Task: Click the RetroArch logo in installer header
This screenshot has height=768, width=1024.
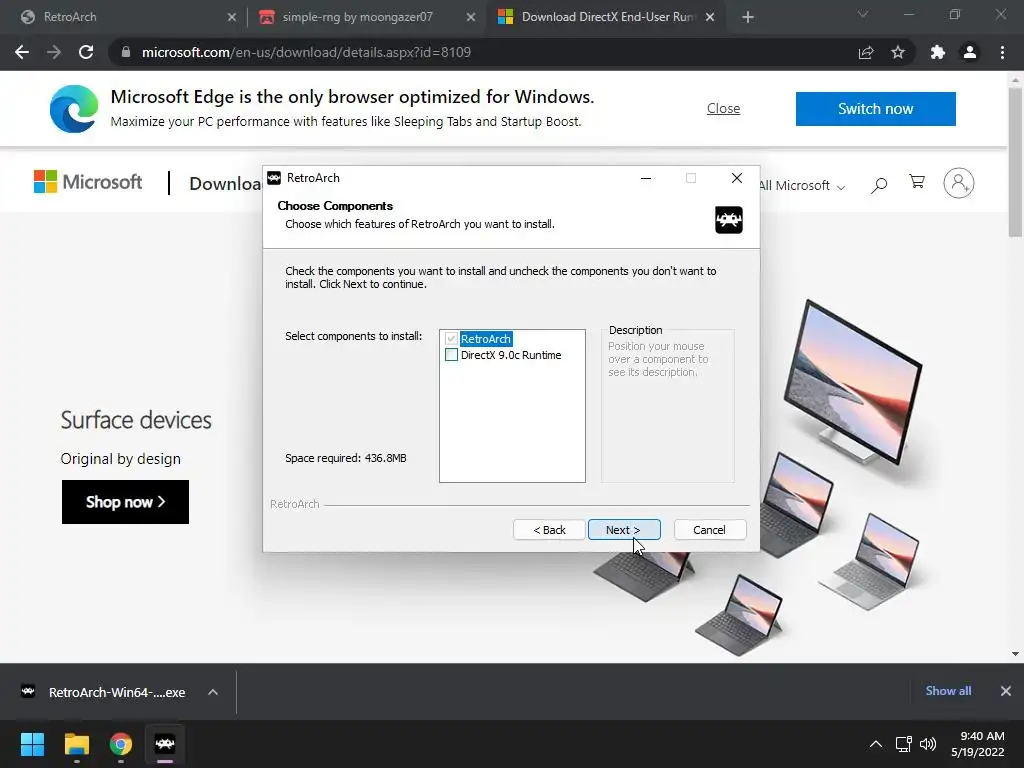Action: click(x=729, y=220)
